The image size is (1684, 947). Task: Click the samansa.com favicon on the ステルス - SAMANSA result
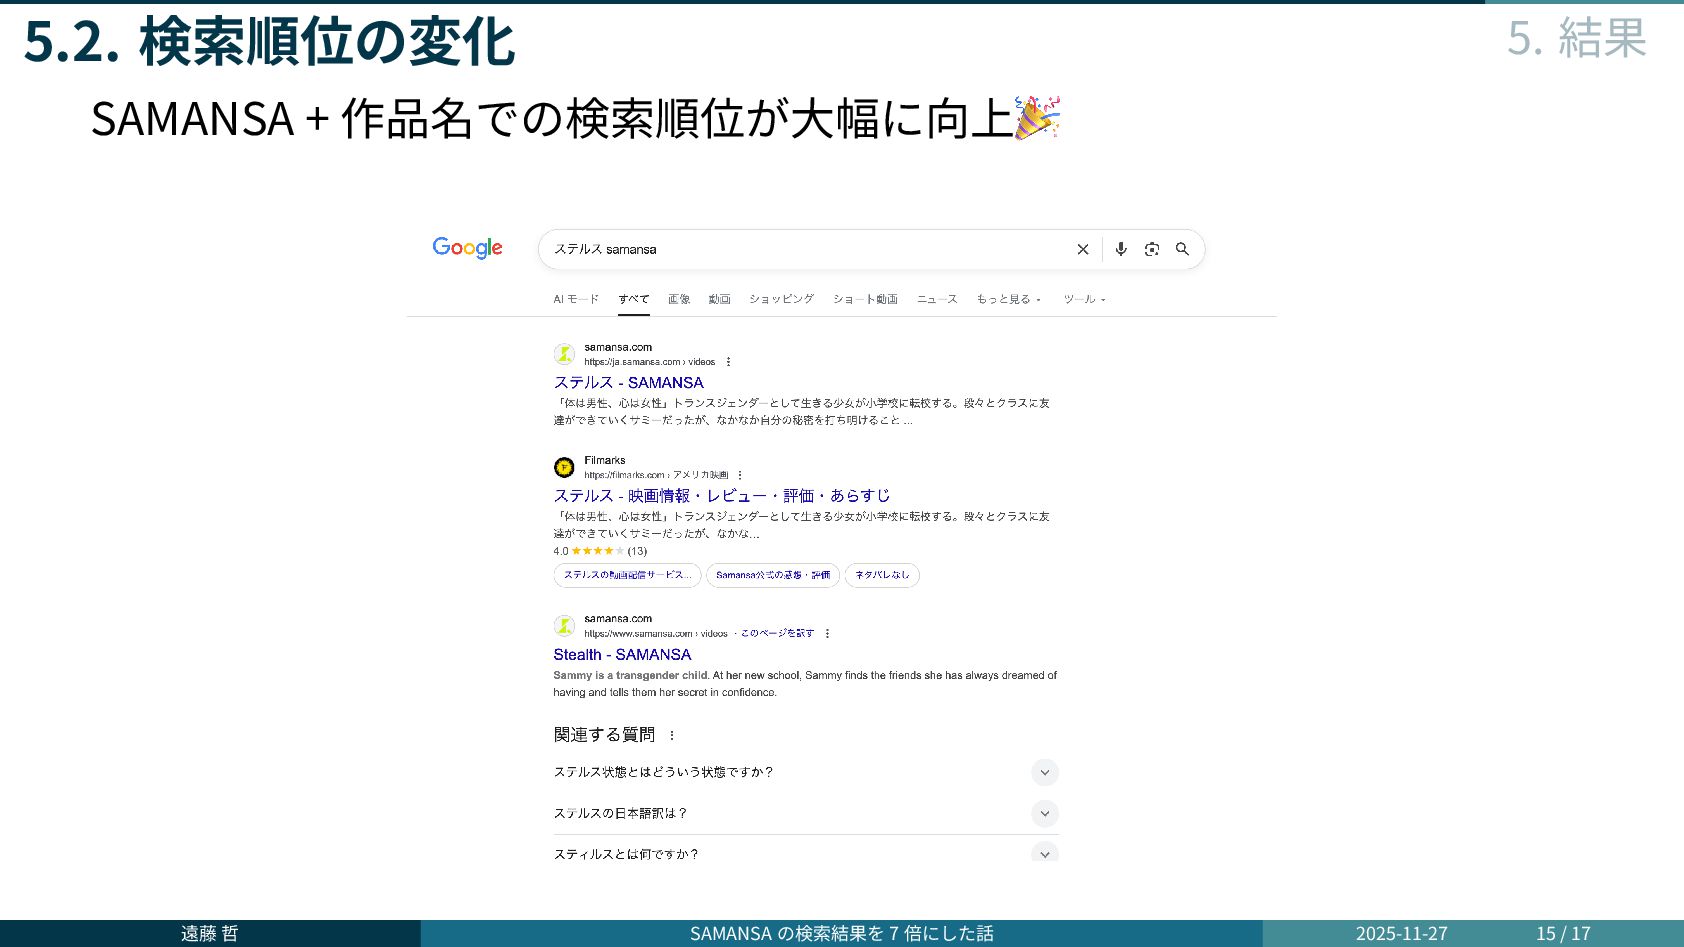564,354
